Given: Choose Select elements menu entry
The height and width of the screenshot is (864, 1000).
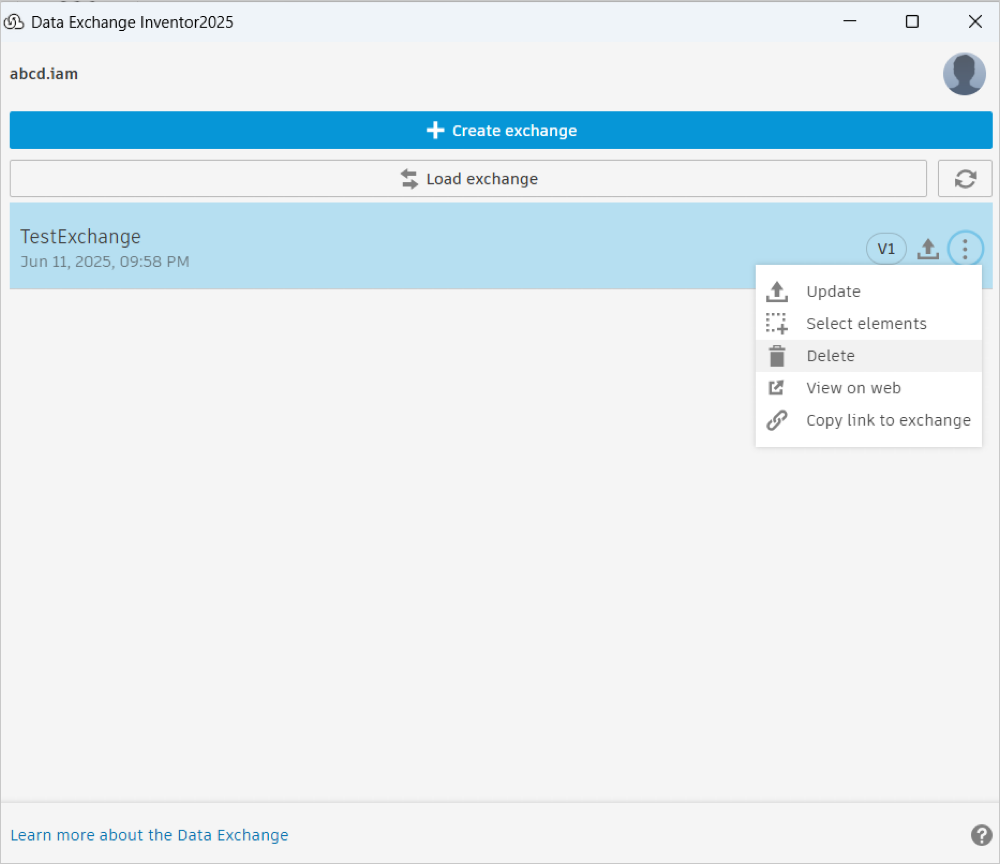Looking at the screenshot, I should [866, 324].
